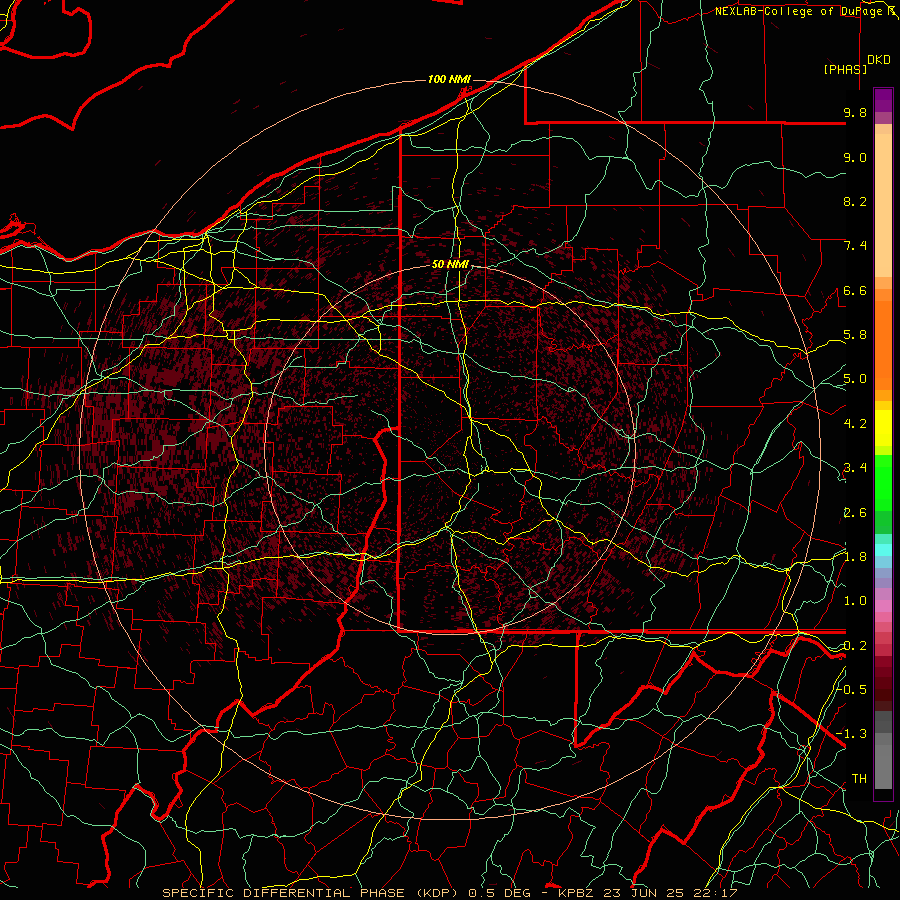900x900 pixels.
Task: Click the "50 NMI" range ring label
Action: coord(450,265)
